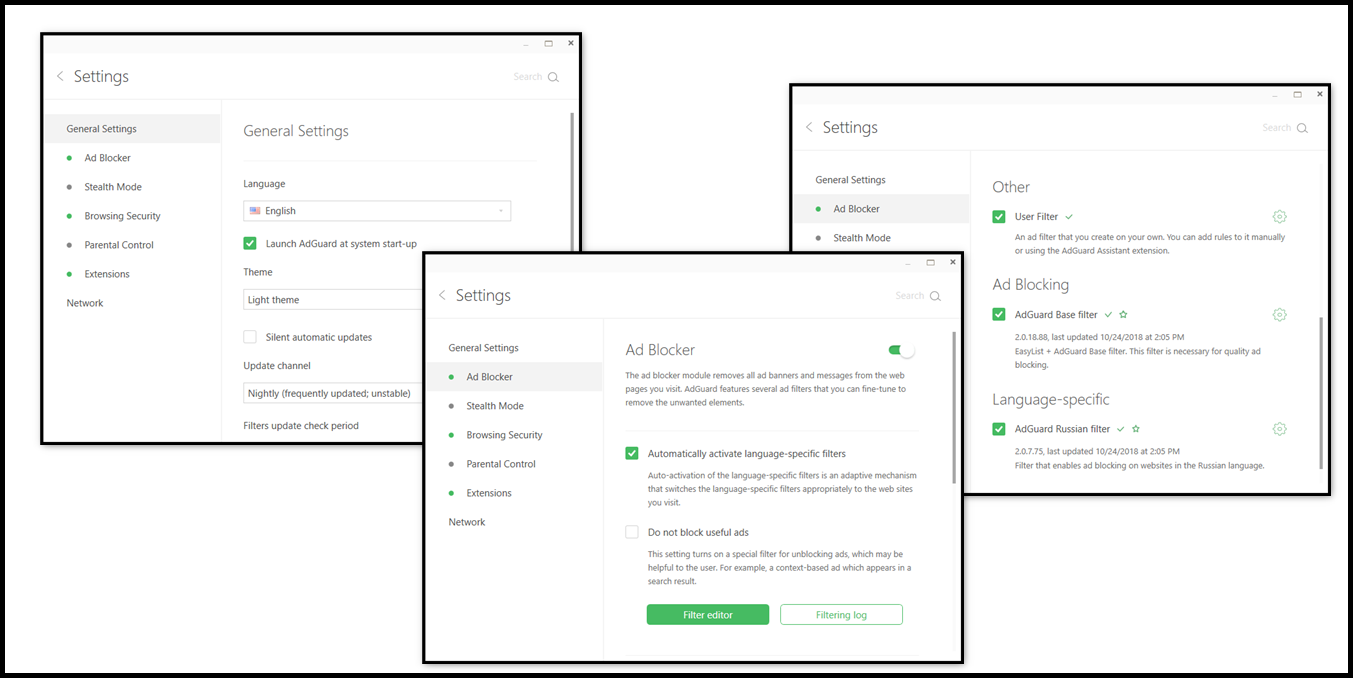Image resolution: width=1353 pixels, height=678 pixels.
Task: Click the green check mark beside AdGuard Base filter
Action: tap(1108, 315)
